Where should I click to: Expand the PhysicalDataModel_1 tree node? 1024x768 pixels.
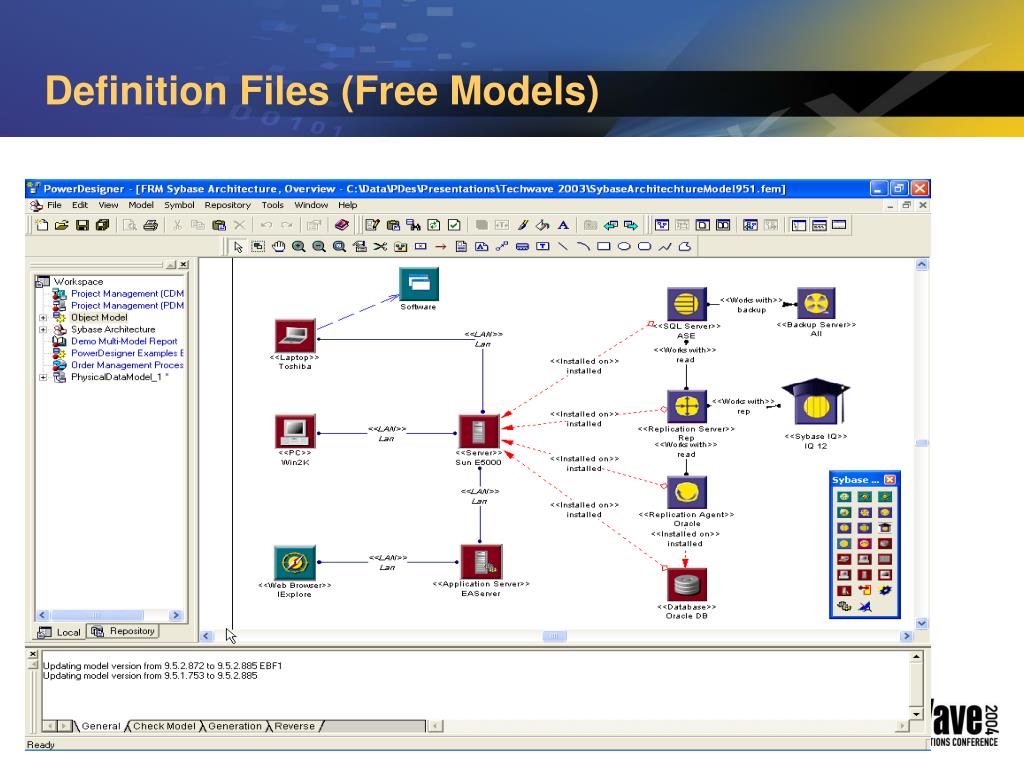[x=43, y=377]
